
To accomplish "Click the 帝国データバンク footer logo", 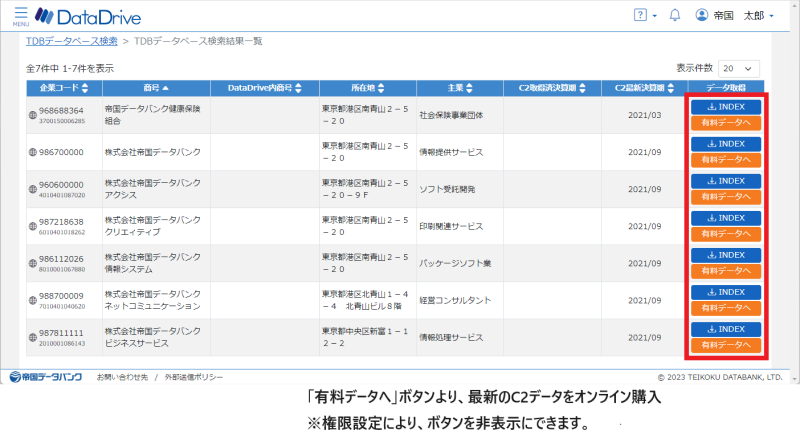I will coord(46,377).
